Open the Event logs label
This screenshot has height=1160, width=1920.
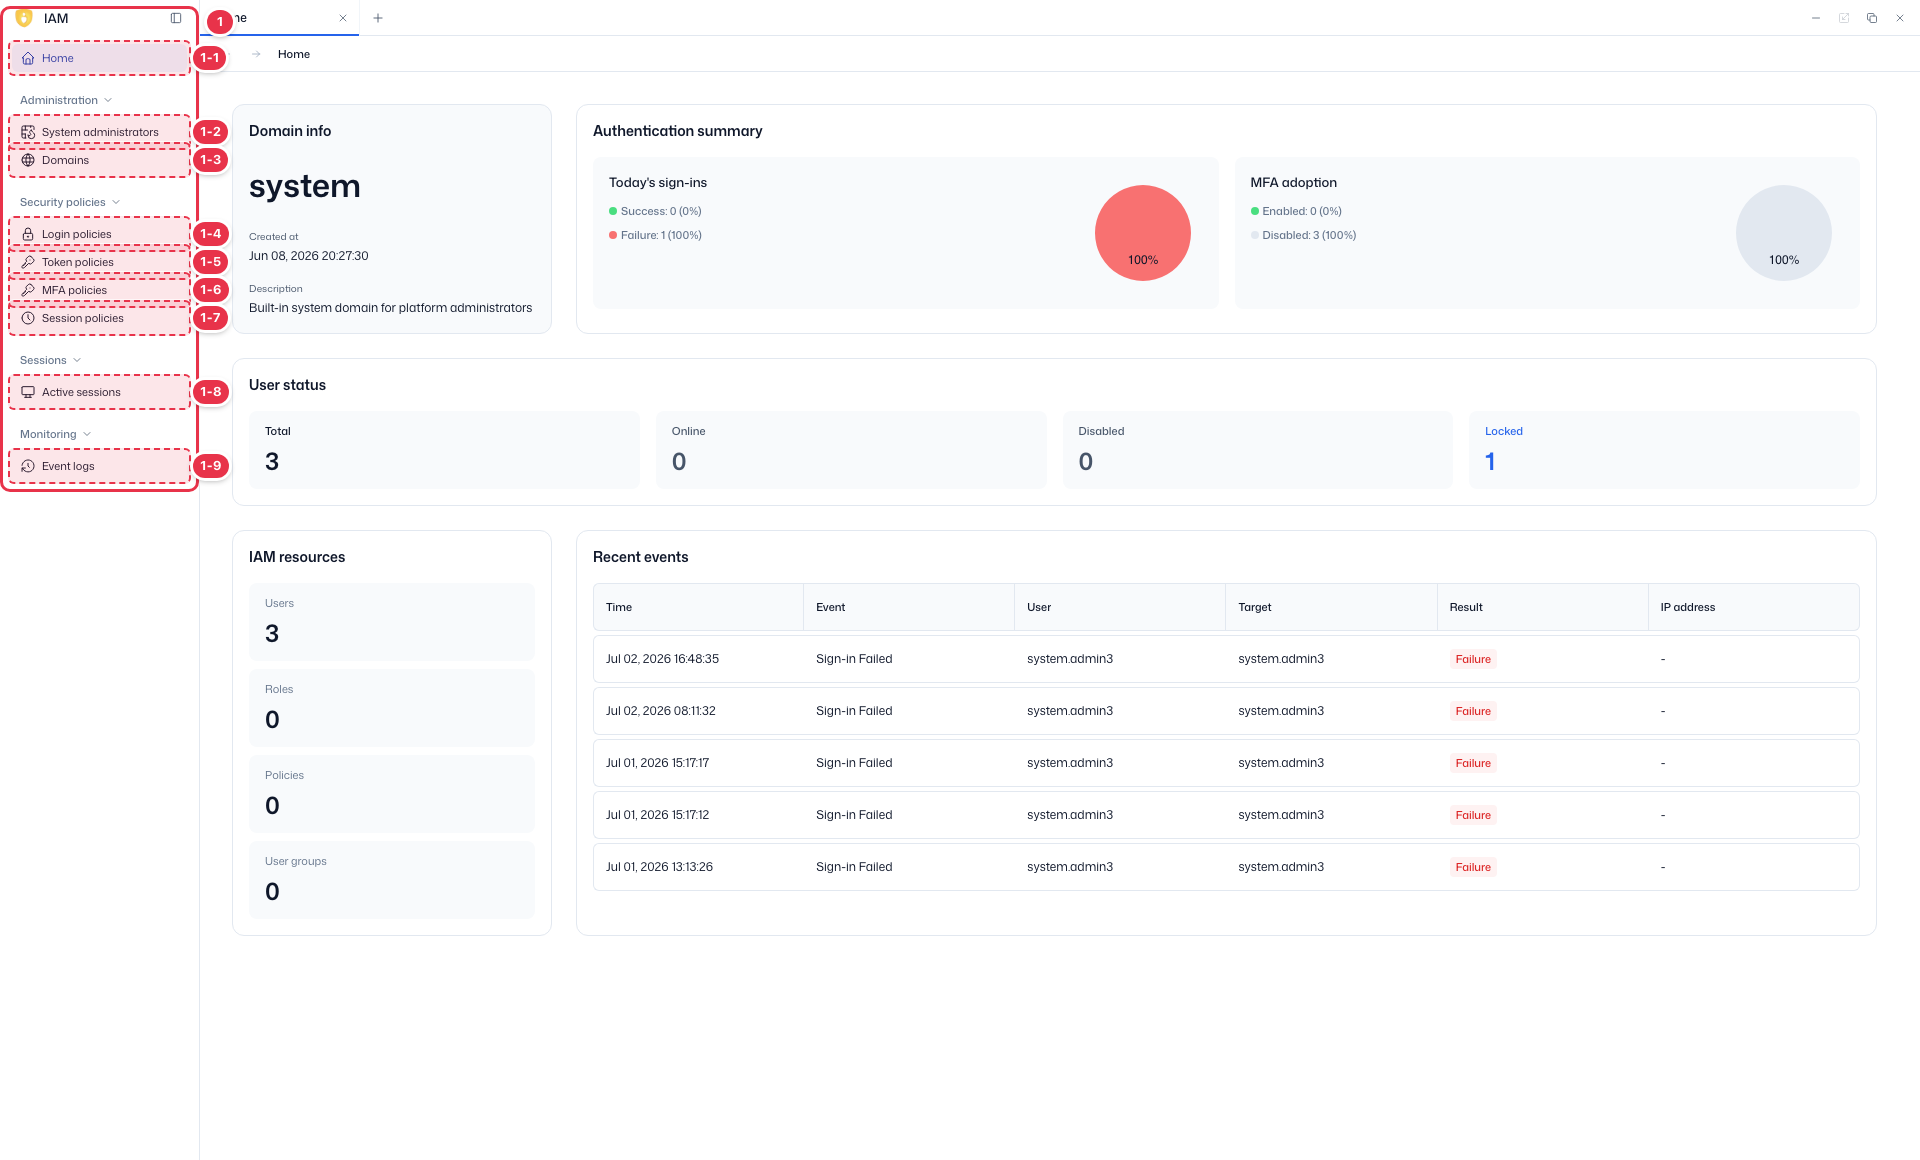point(68,466)
